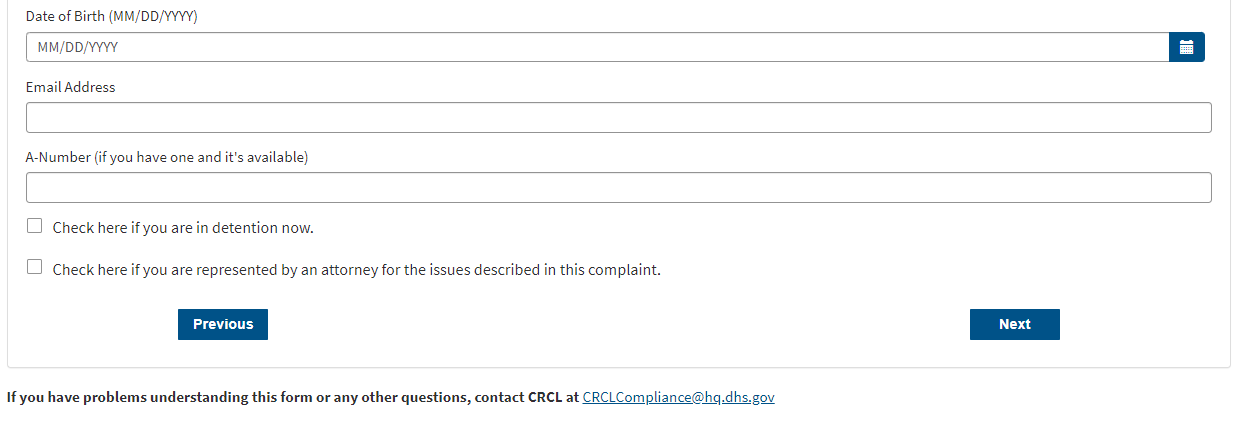This screenshot has width=1241, height=436.
Task: Tick the represented by an attorney checkbox
Action: [35, 267]
